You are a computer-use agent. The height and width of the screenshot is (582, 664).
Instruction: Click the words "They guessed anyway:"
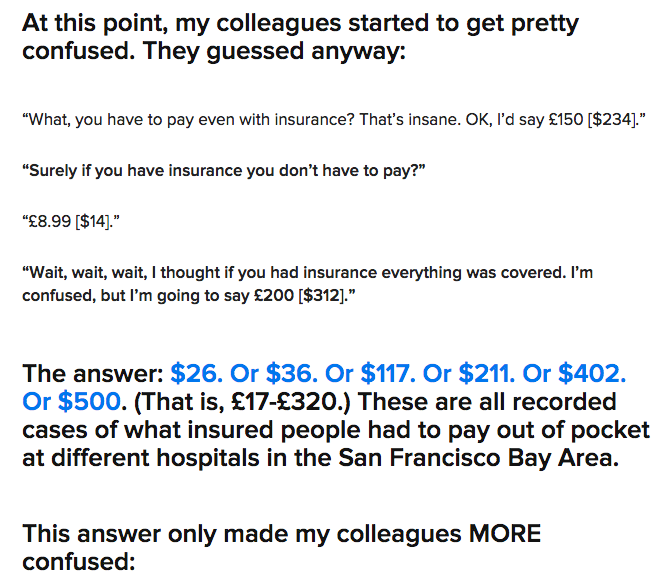[274, 51]
